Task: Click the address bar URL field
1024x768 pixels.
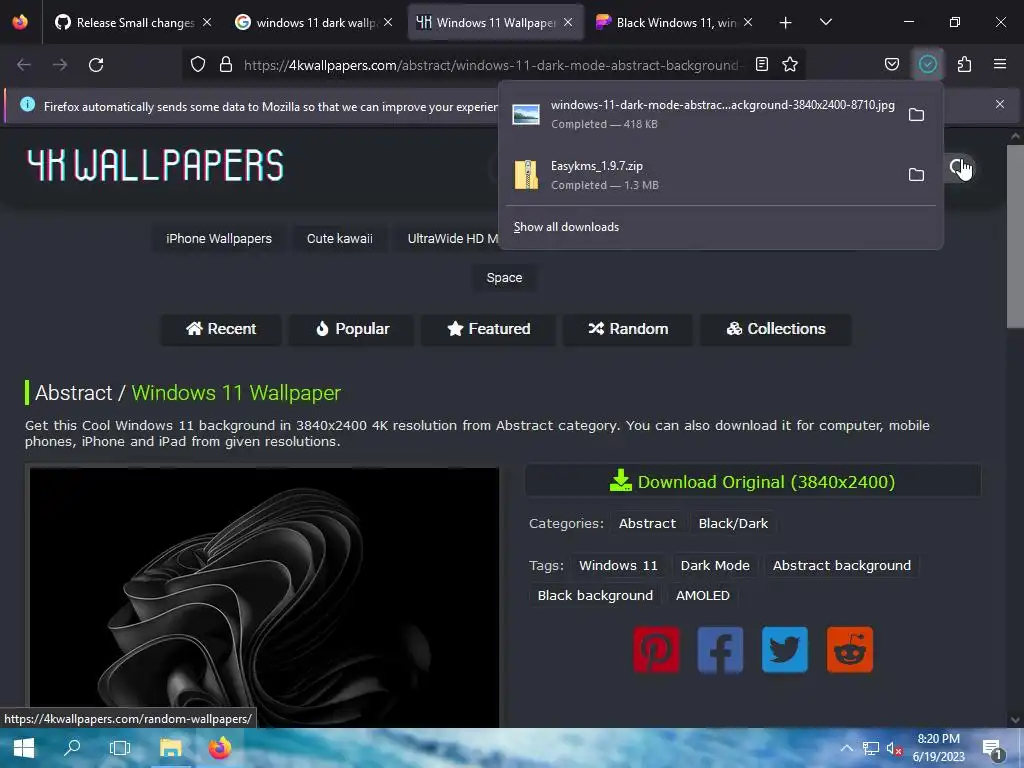Action: [x=493, y=65]
